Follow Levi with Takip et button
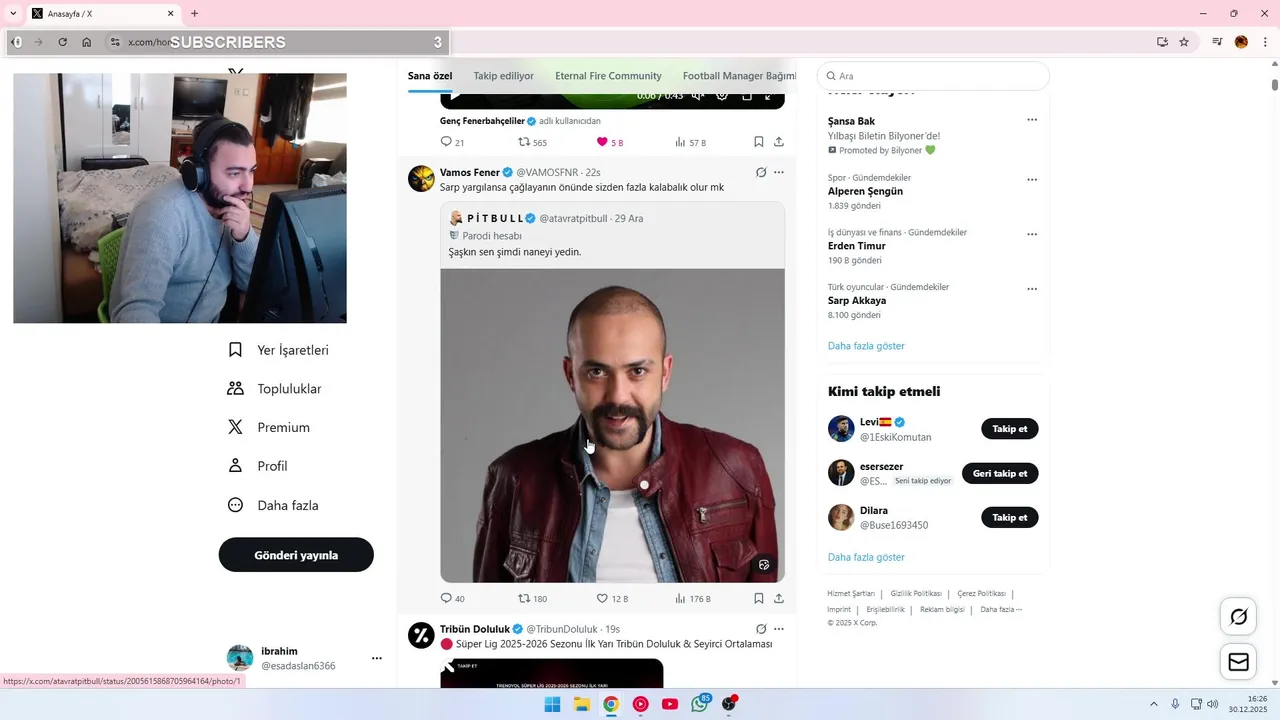Viewport: 1280px width, 720px height. click(1010, 429)
